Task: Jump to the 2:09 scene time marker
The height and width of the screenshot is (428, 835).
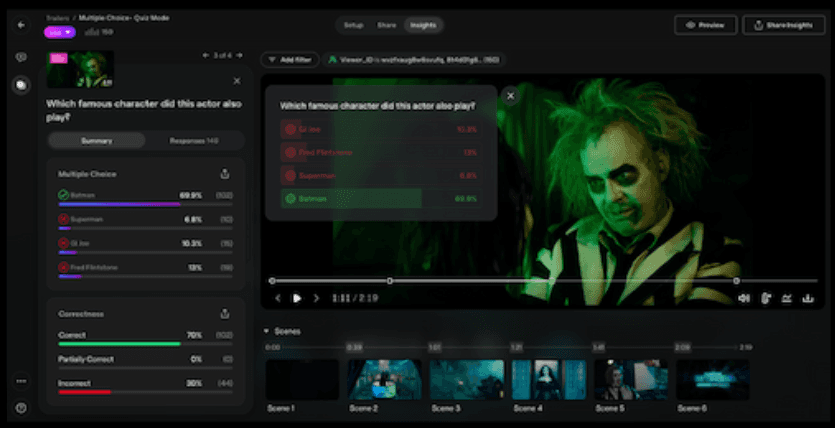Action: 682,347
